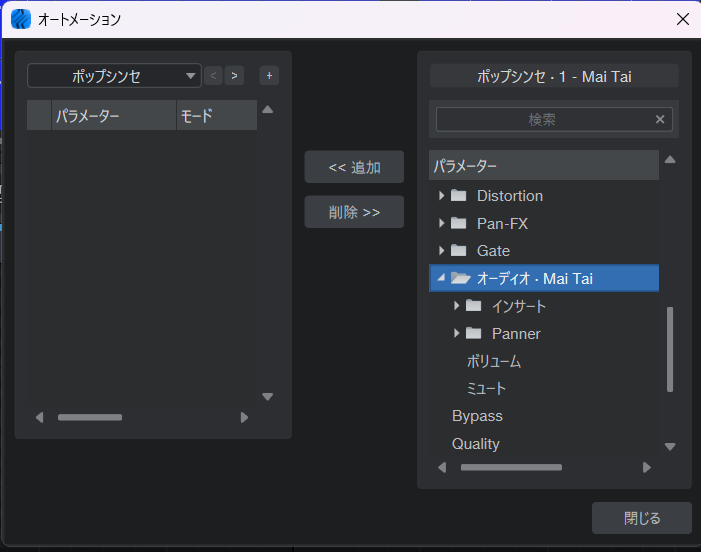Click parameter tree scroll up arrow
Image resolution: width=701 pixels, height=552 pixels.
click(670, 160)
